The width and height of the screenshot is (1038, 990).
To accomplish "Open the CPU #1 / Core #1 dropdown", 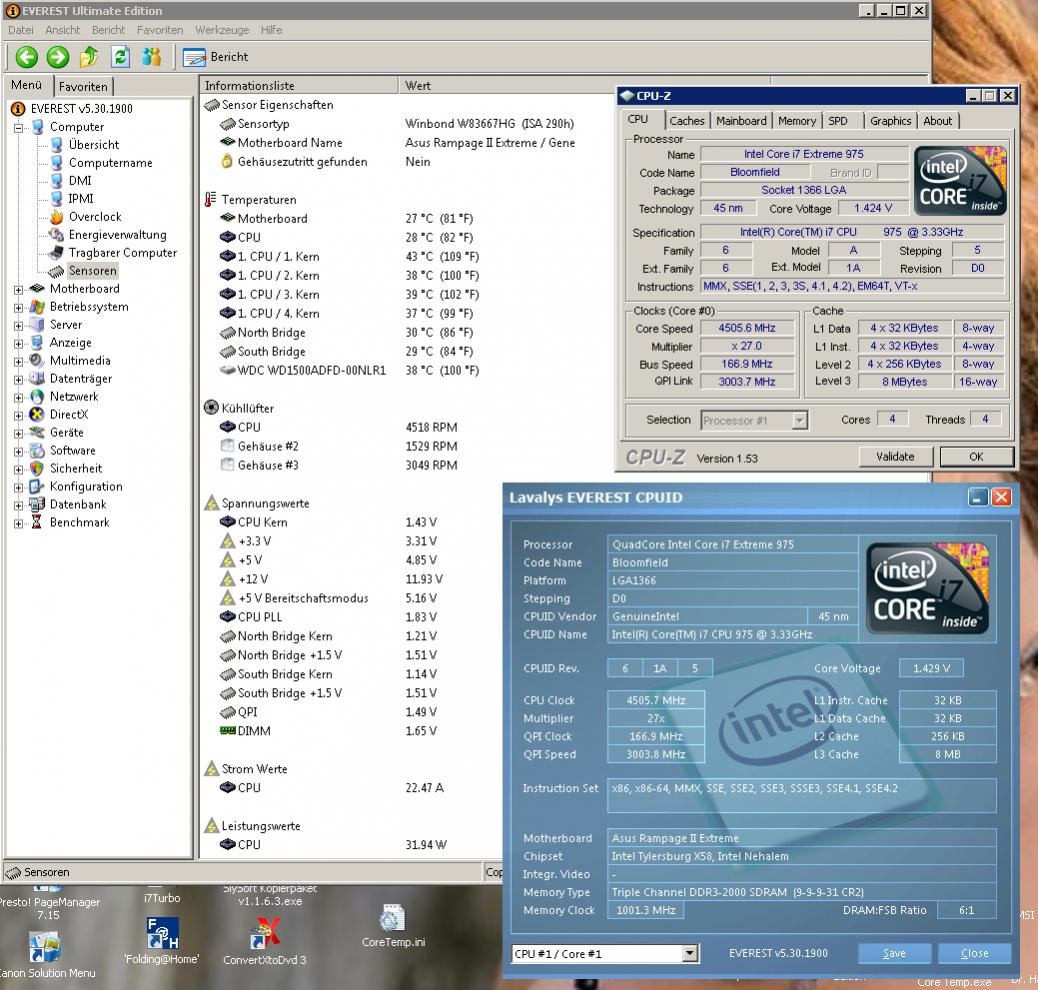I will point(605,954).
